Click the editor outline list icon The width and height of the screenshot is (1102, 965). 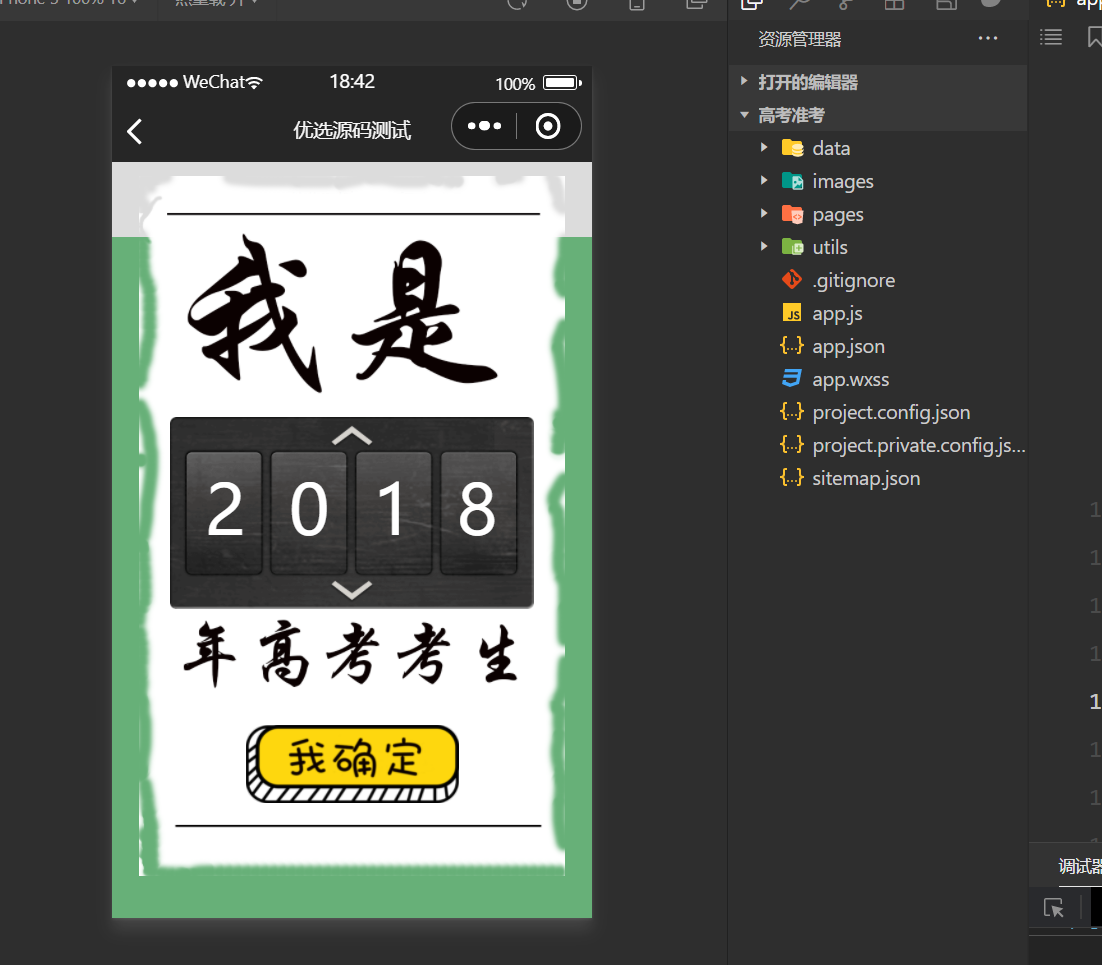tap(1051, 37)
